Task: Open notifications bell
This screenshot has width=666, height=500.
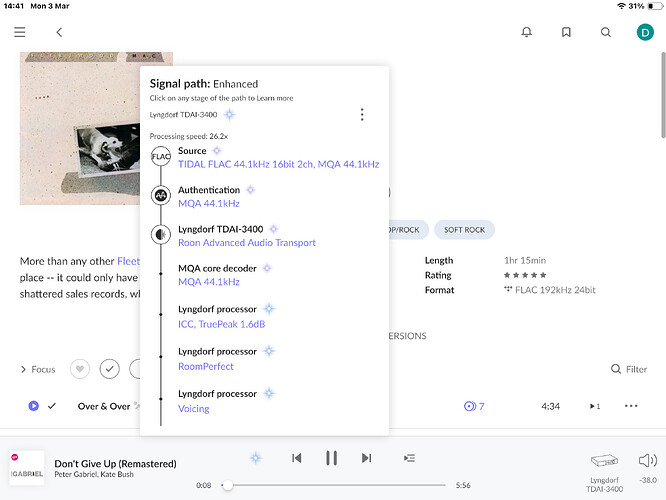Action: [527, 32]
